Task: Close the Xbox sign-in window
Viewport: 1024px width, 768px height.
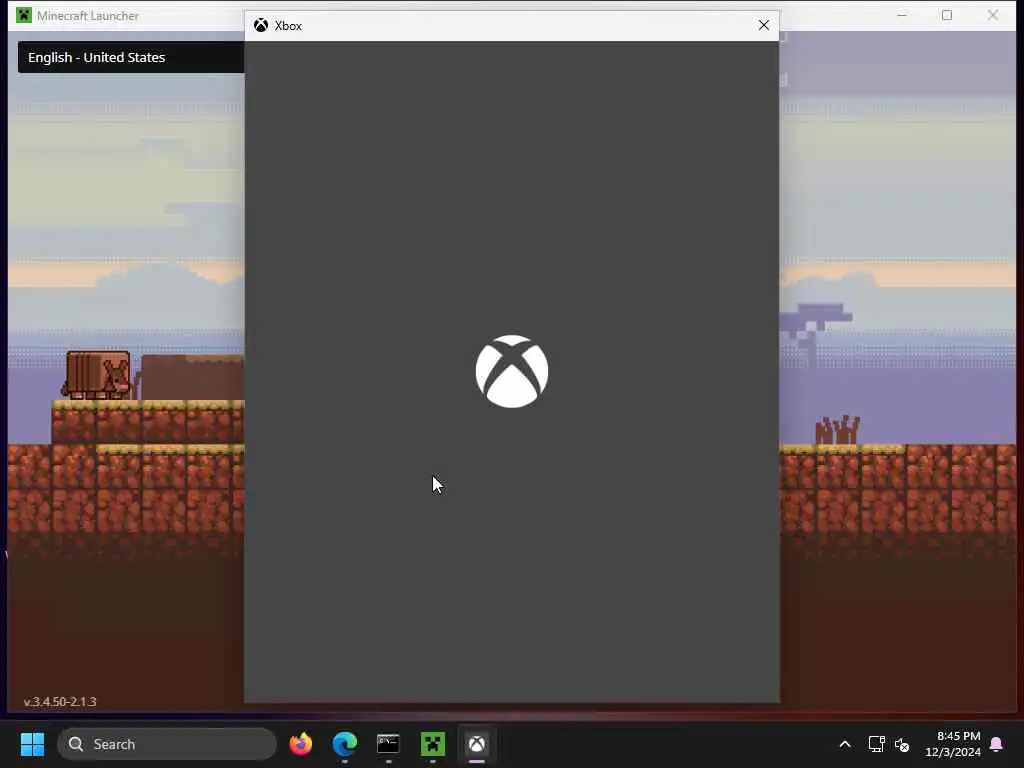Action: 763,25
